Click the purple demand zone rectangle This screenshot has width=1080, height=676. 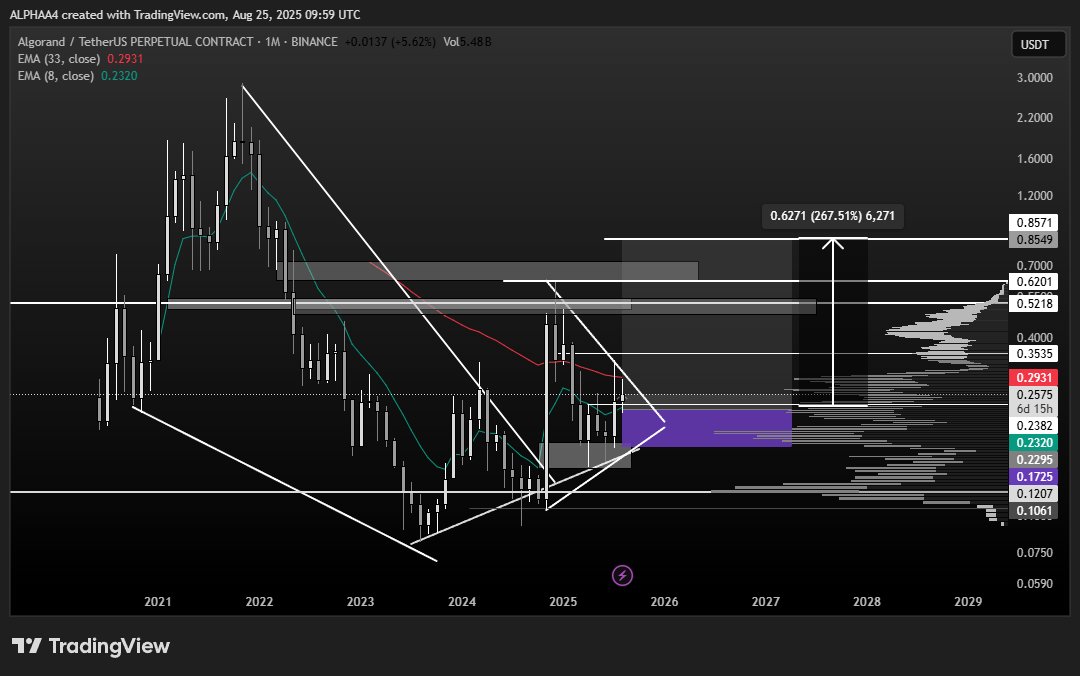coord(706,427)
